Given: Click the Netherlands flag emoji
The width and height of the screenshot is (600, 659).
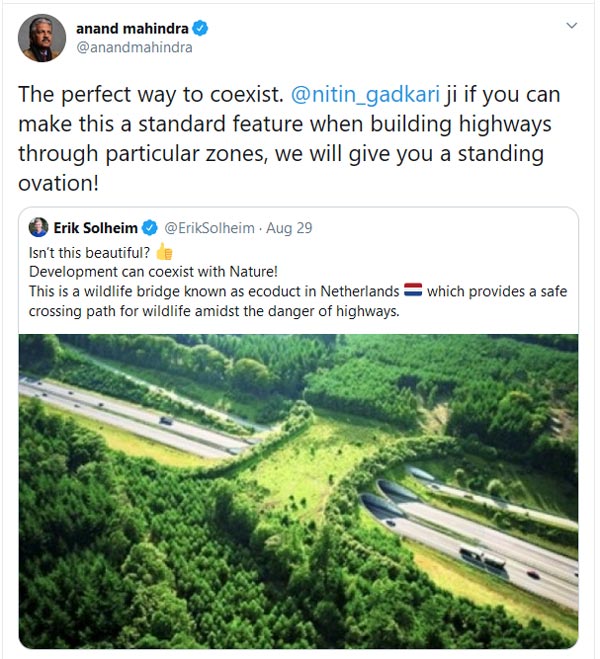Looking at the screenshot, I should [413, 291].
